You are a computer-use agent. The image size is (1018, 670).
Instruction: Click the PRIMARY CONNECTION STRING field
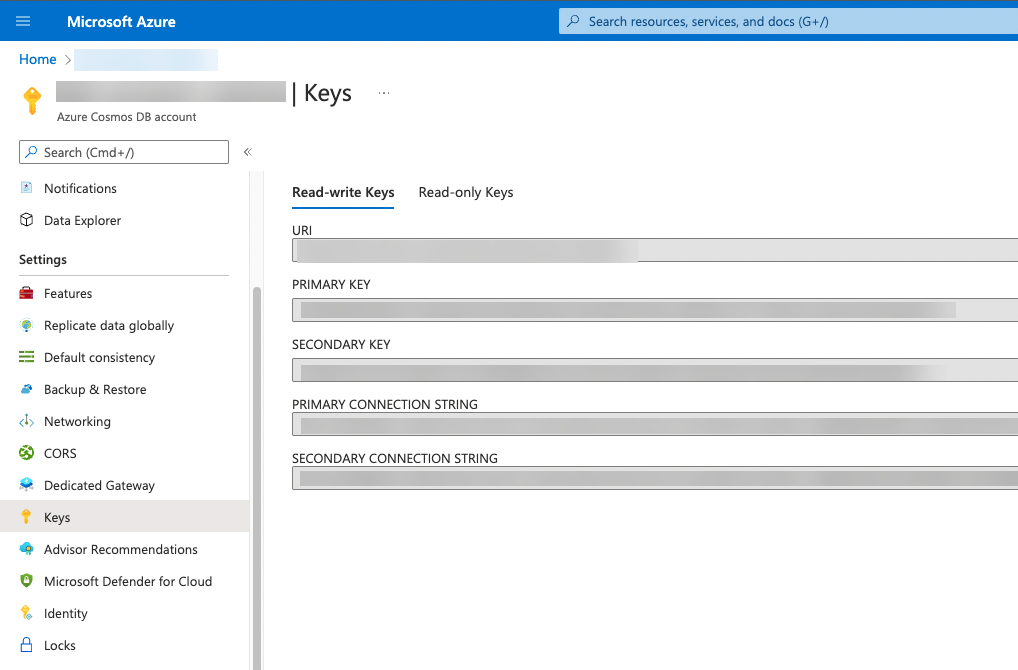[x=655, y=424]
